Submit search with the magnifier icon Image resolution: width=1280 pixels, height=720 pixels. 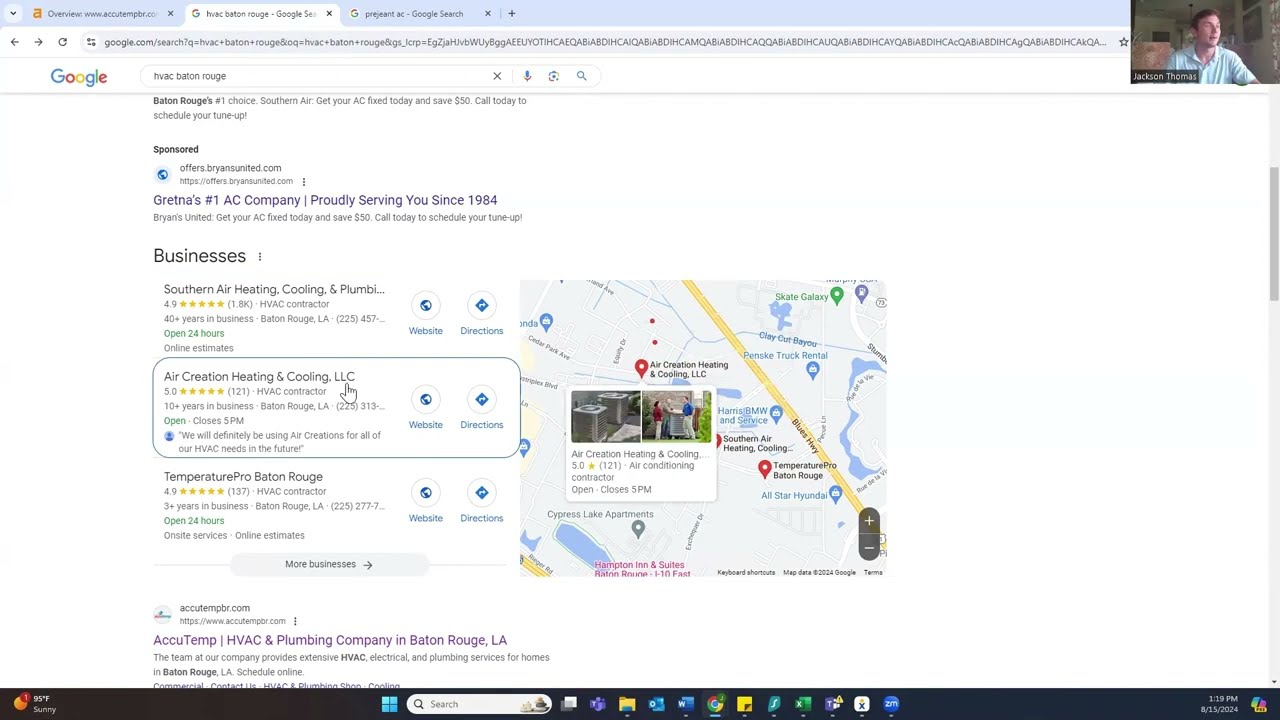pos(581,76)
